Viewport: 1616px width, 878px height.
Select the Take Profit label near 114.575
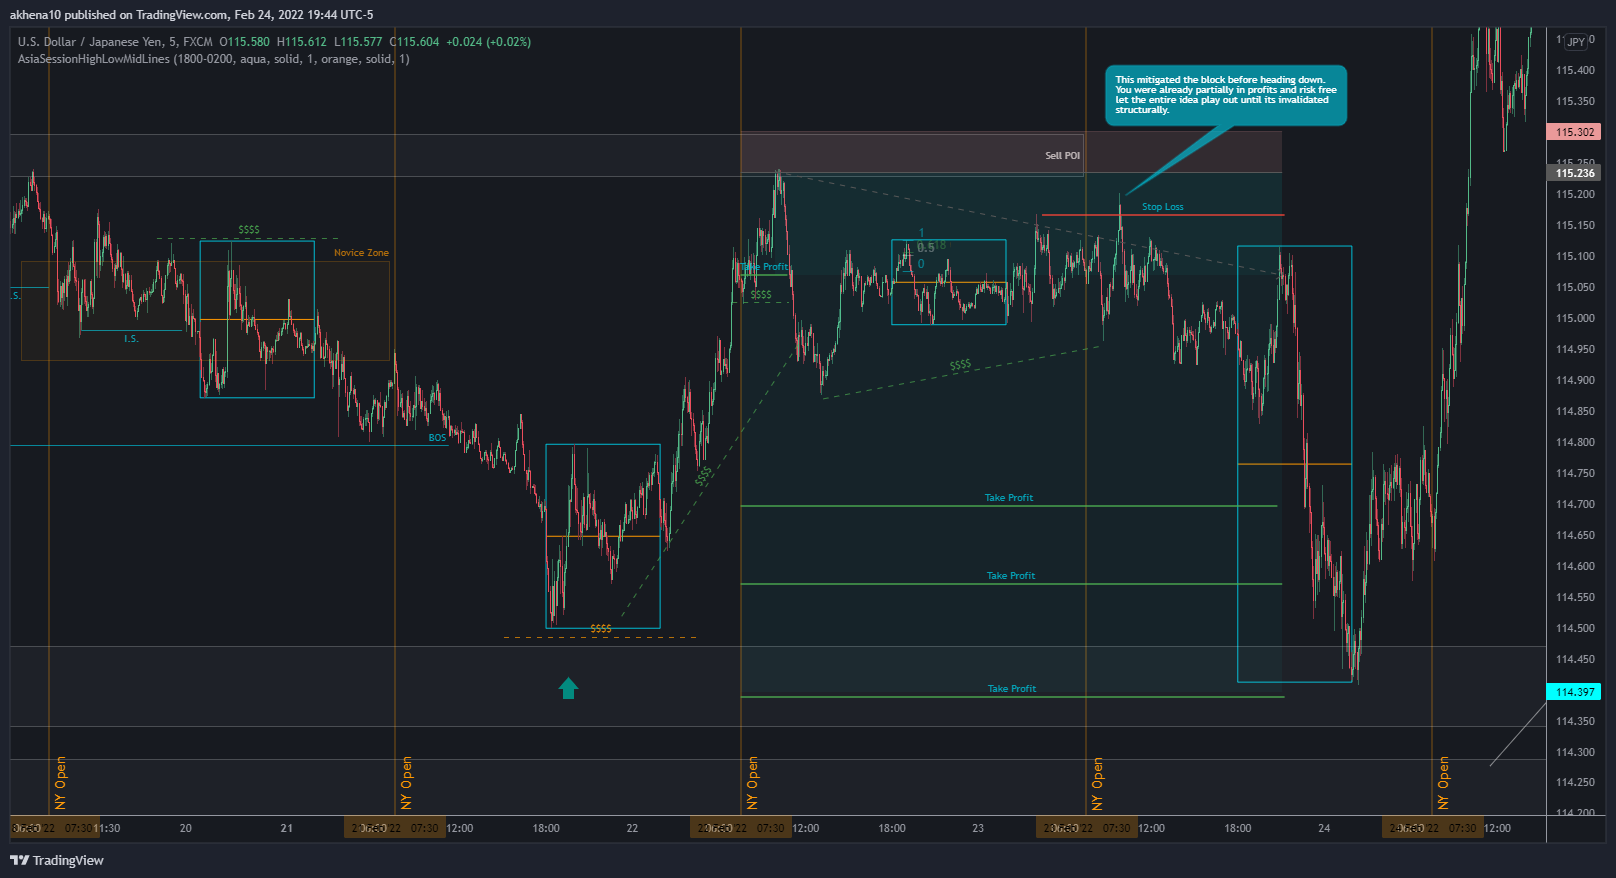point(1011,576)
